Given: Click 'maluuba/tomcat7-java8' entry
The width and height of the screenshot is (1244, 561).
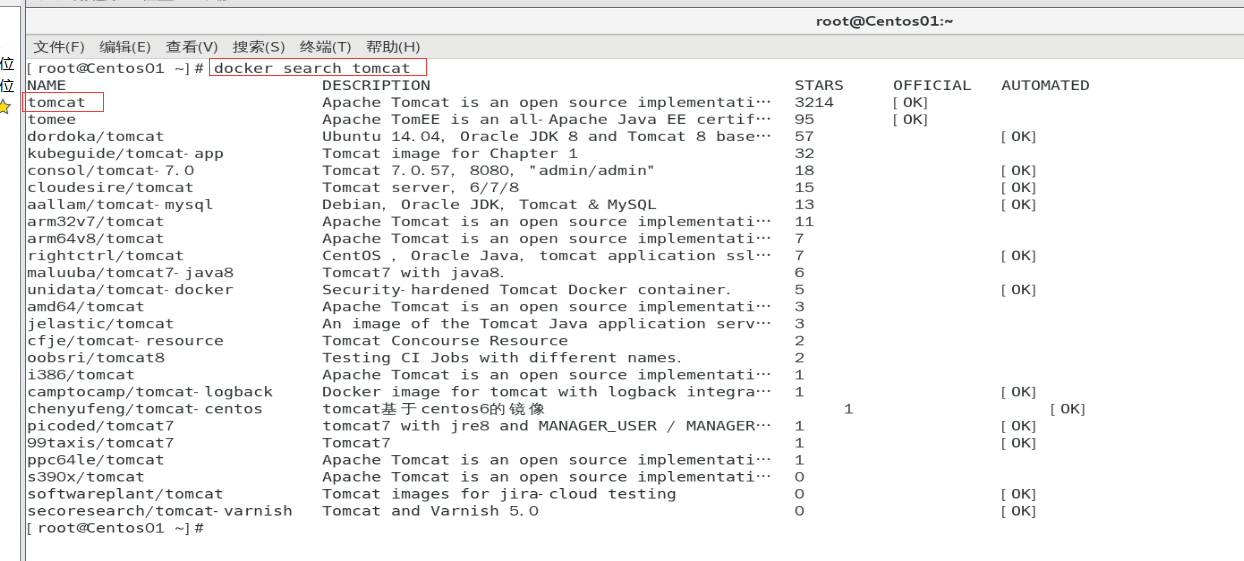Looking at the screenshot, I should tap(131, 272).
